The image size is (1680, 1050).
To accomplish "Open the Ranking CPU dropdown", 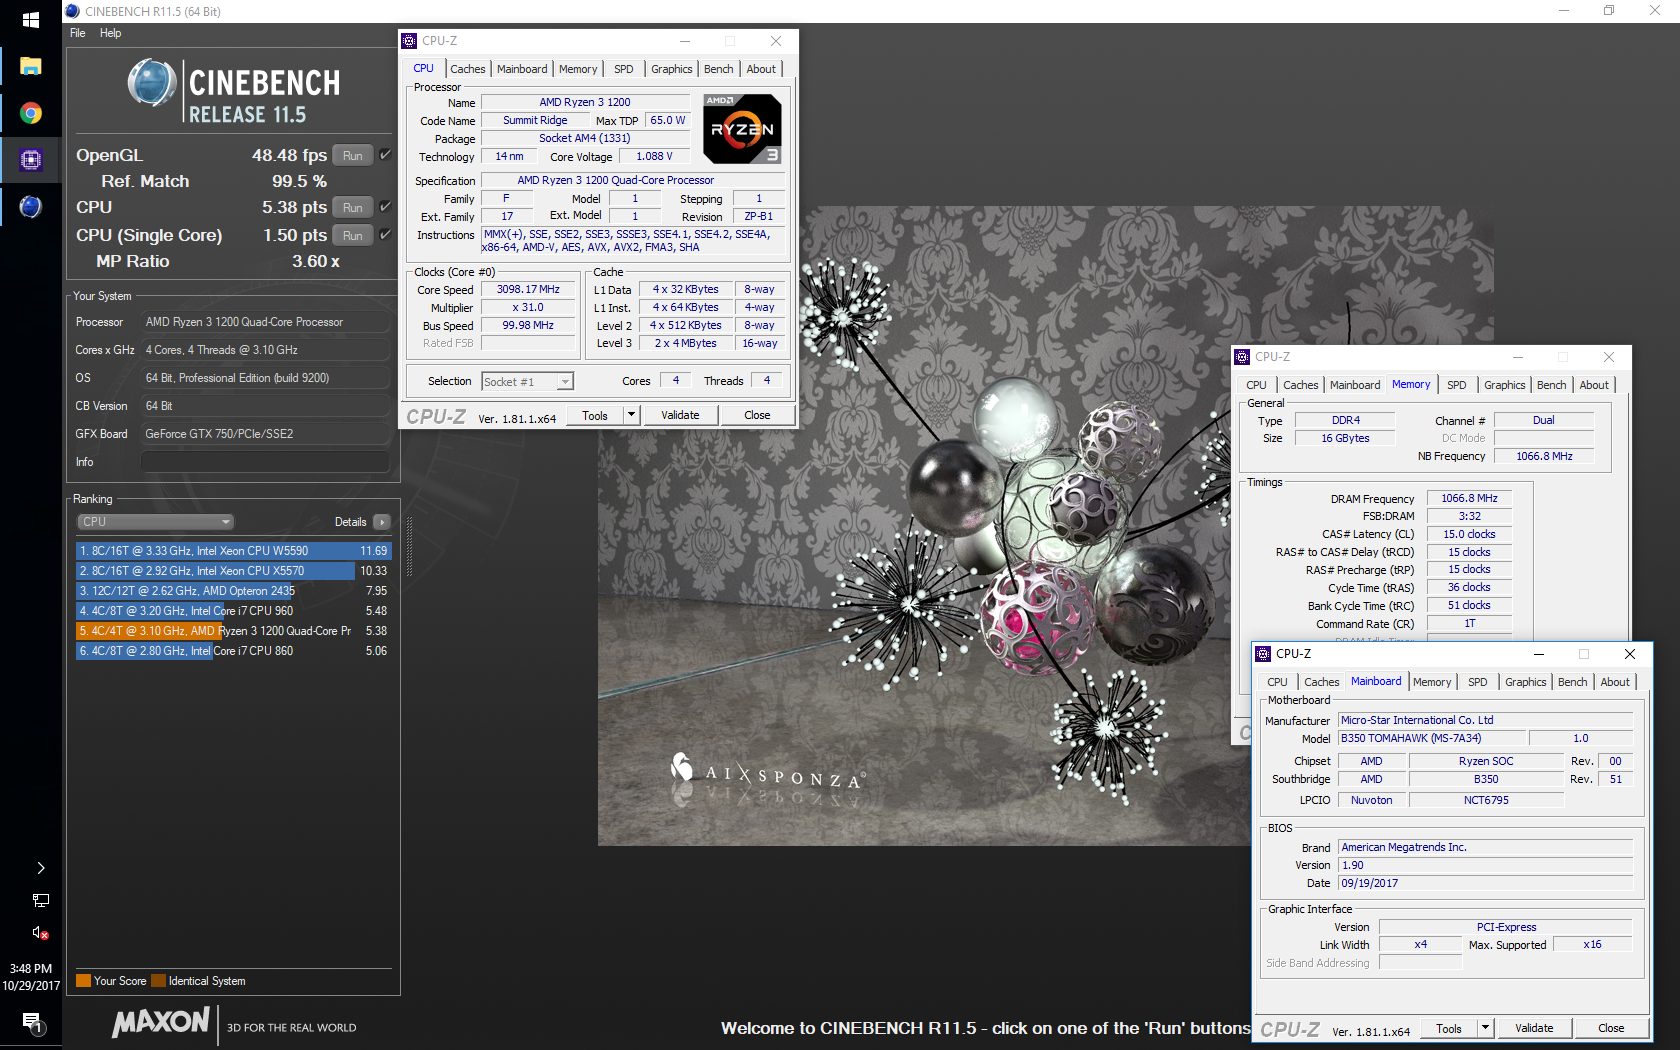I will click(x=156, y=522).
